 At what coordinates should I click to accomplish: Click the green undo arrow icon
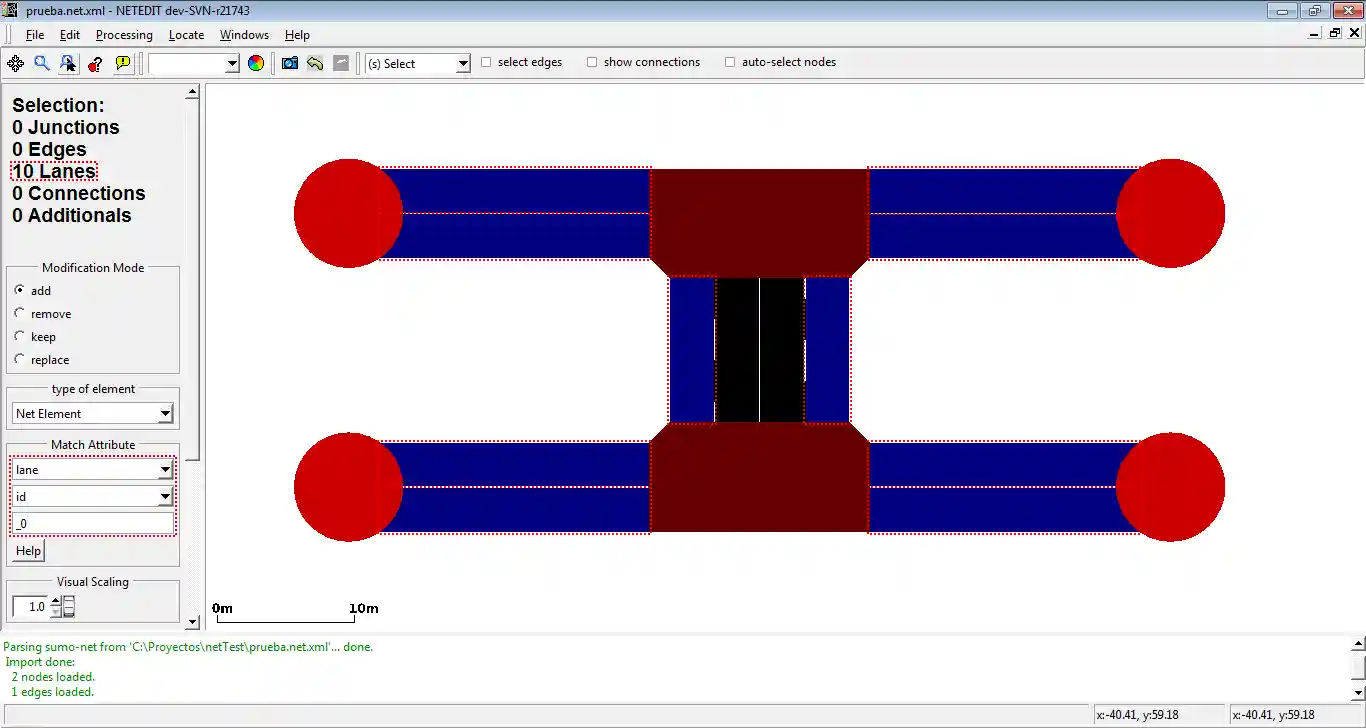[315, 63]
